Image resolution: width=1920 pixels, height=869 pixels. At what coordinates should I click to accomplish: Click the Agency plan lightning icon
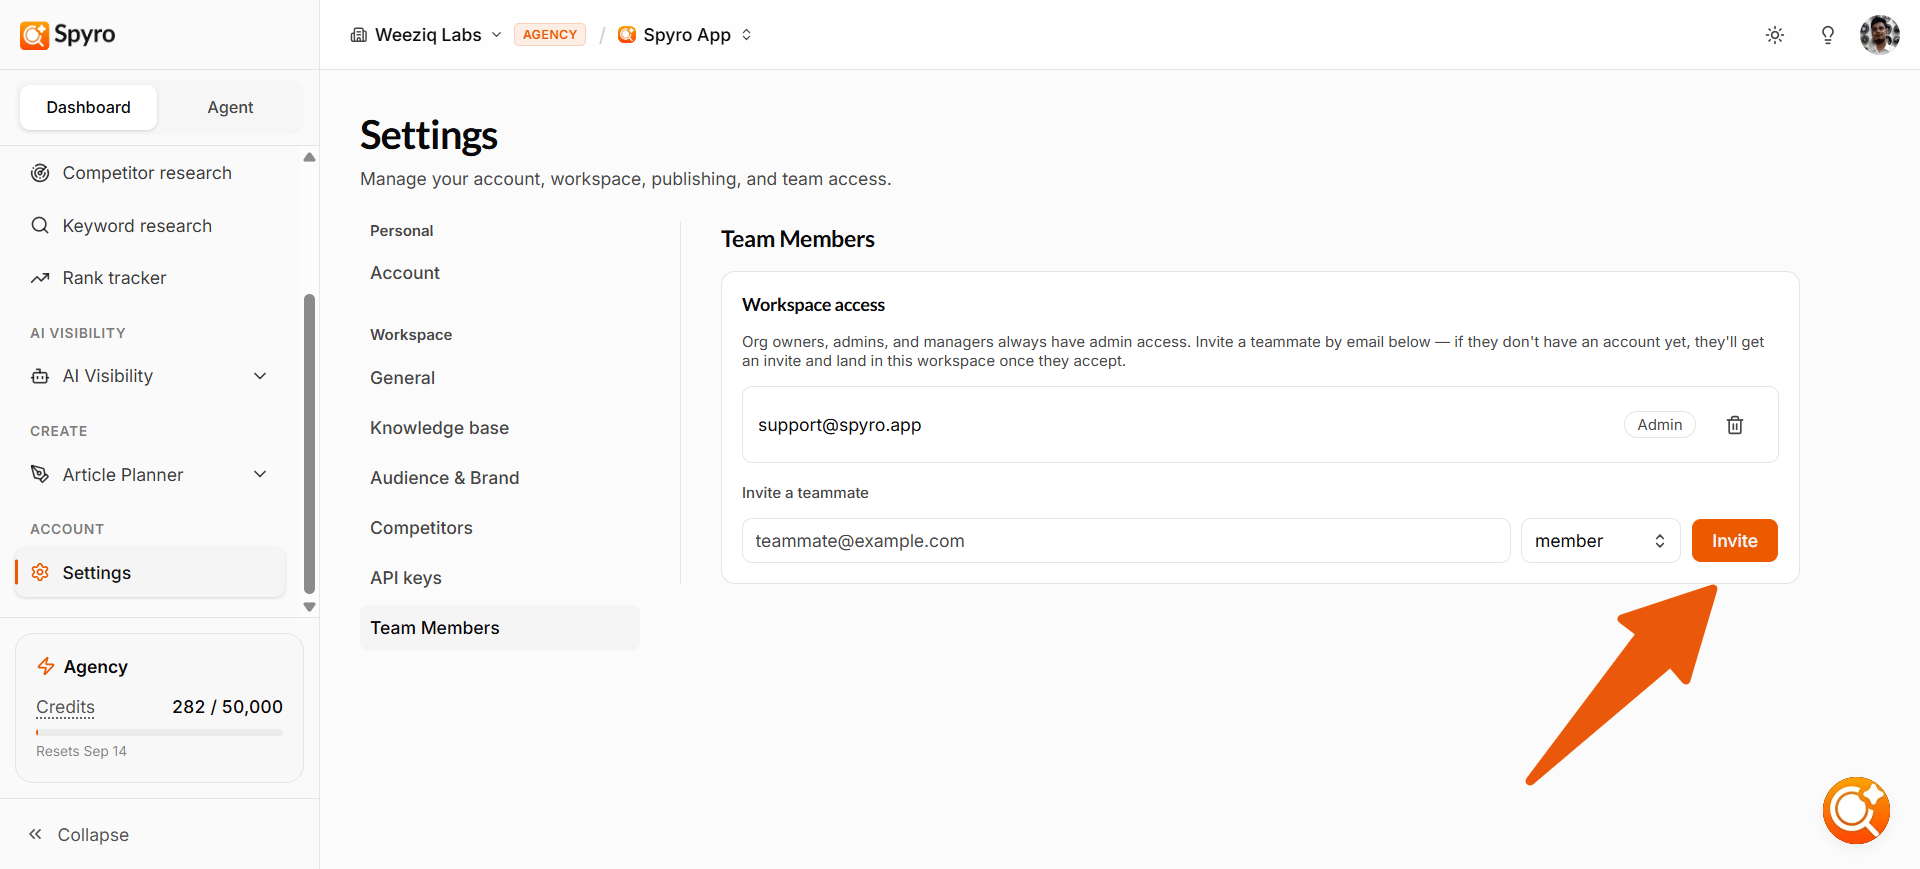[46, 666]
